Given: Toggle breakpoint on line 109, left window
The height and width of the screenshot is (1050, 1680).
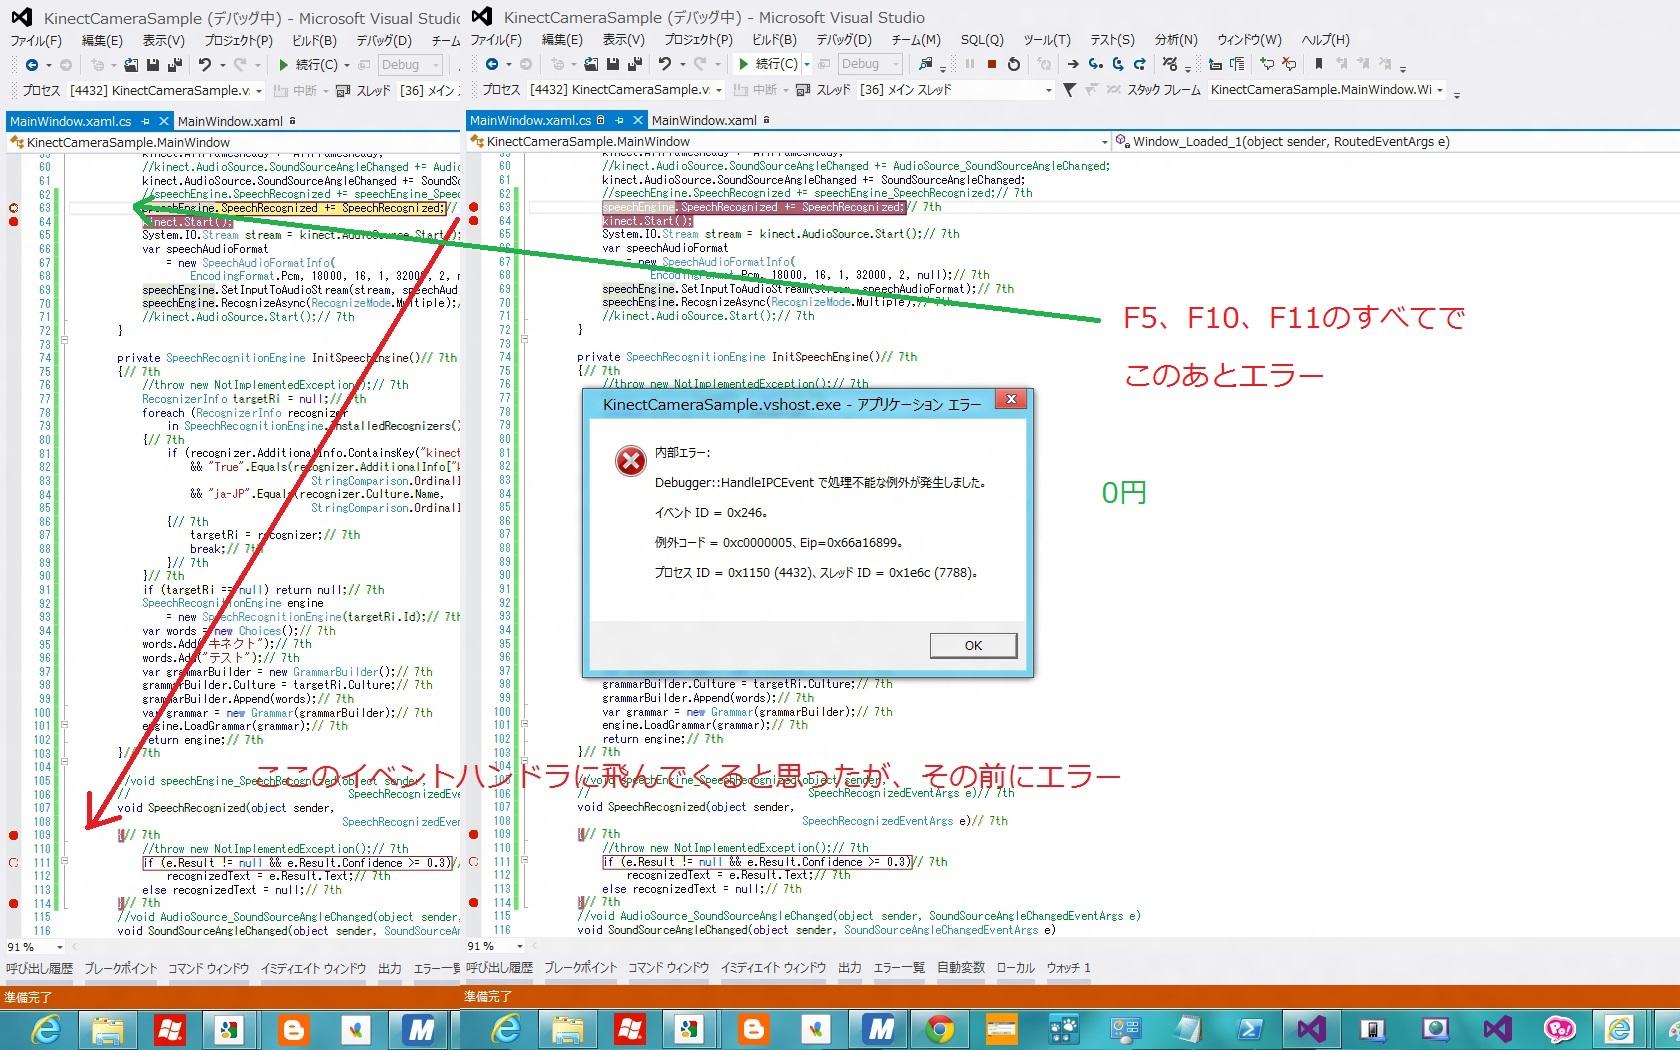Looking at the screenshot, I should click(x=14, y=834).
